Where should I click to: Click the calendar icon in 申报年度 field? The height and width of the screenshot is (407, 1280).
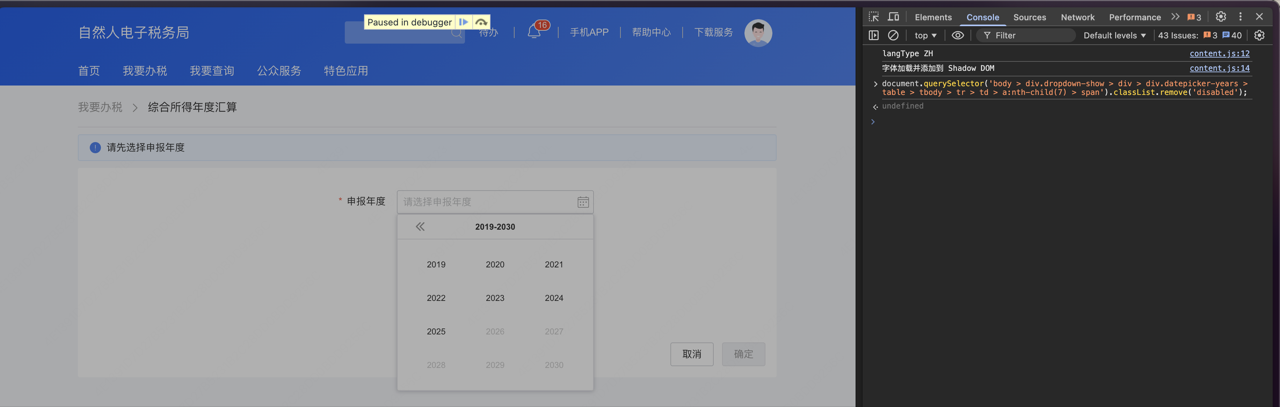pos(583,202)
